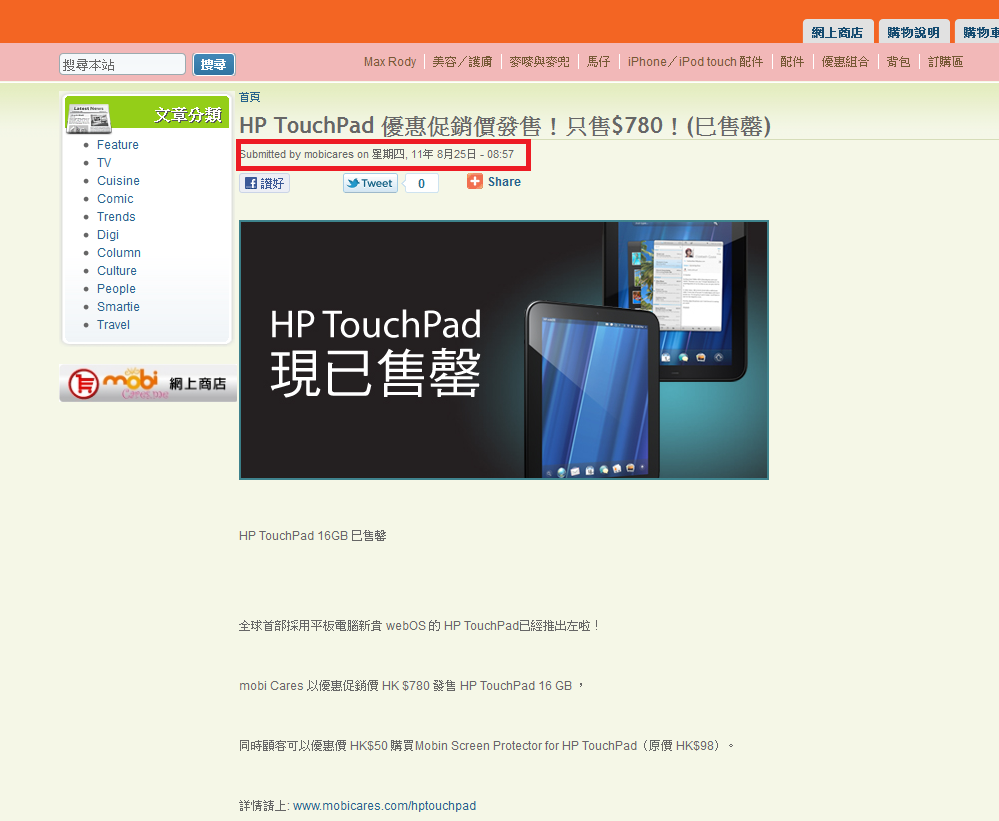Open the orange plus Share button
Viewport: 999px width, 821px height.
(x=494, y=182)
